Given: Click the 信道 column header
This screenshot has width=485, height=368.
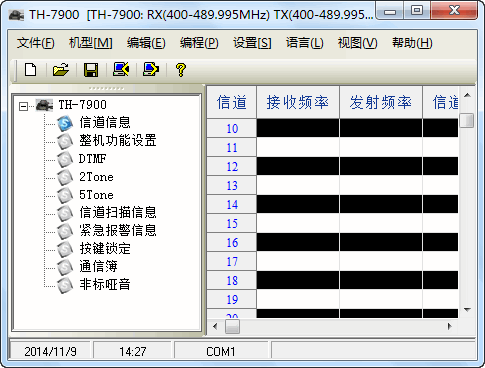Looking at the screenshot, I should [x=232, y=102].
